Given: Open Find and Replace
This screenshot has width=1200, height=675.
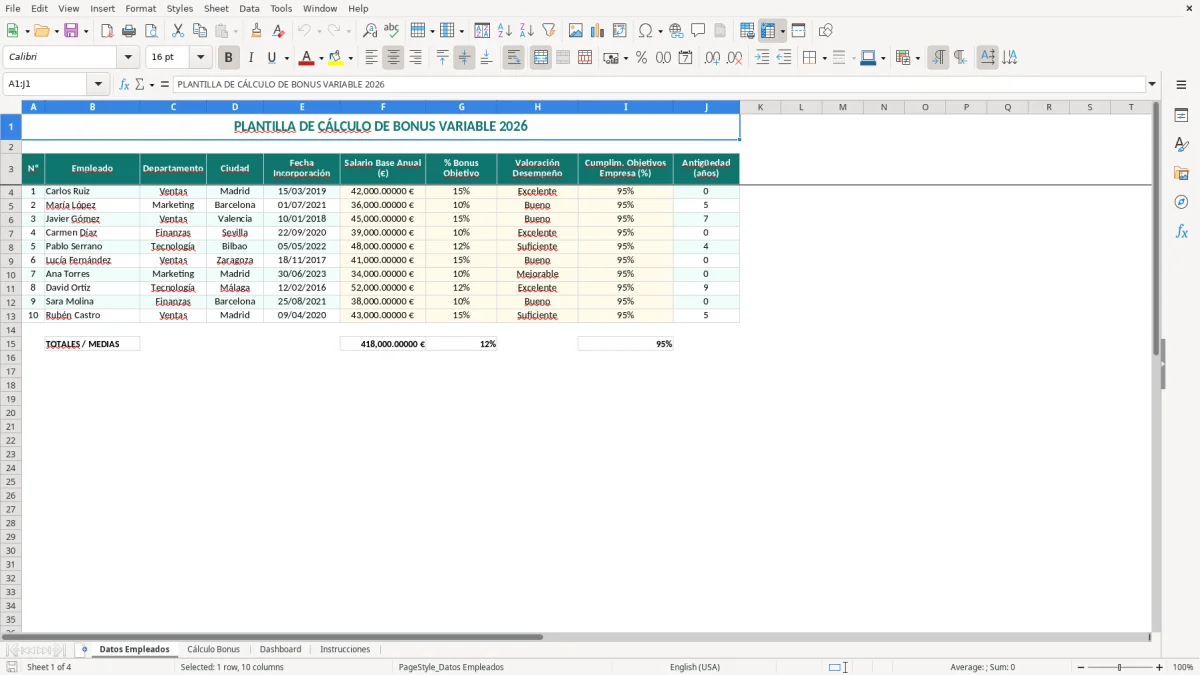Looking at the screenshot, I should coord(370,31).
